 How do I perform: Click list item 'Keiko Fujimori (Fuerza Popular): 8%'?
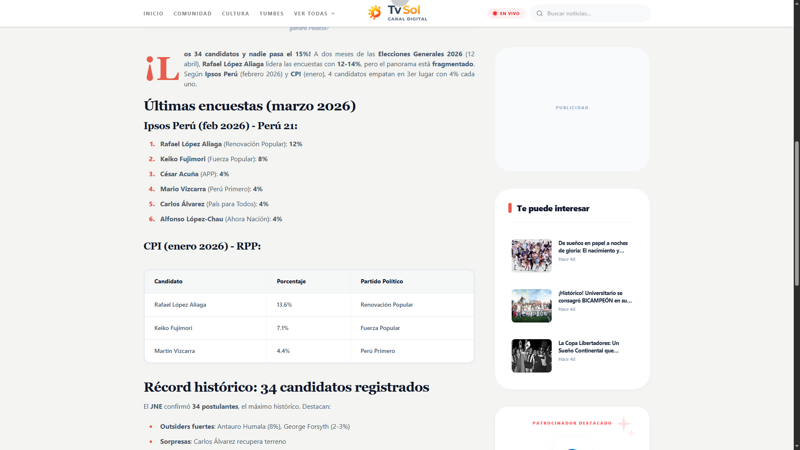point(214,159)
